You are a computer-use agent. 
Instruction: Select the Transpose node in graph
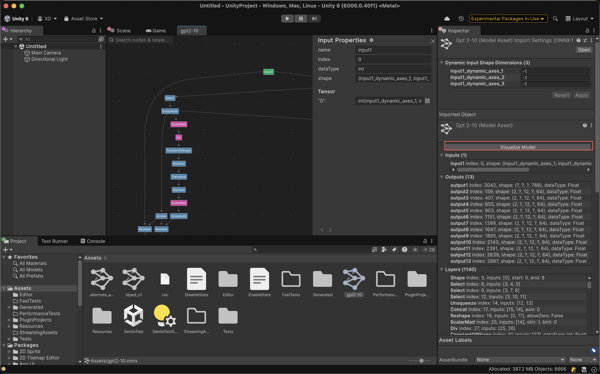pyautogui.click(x=179, y=177)
